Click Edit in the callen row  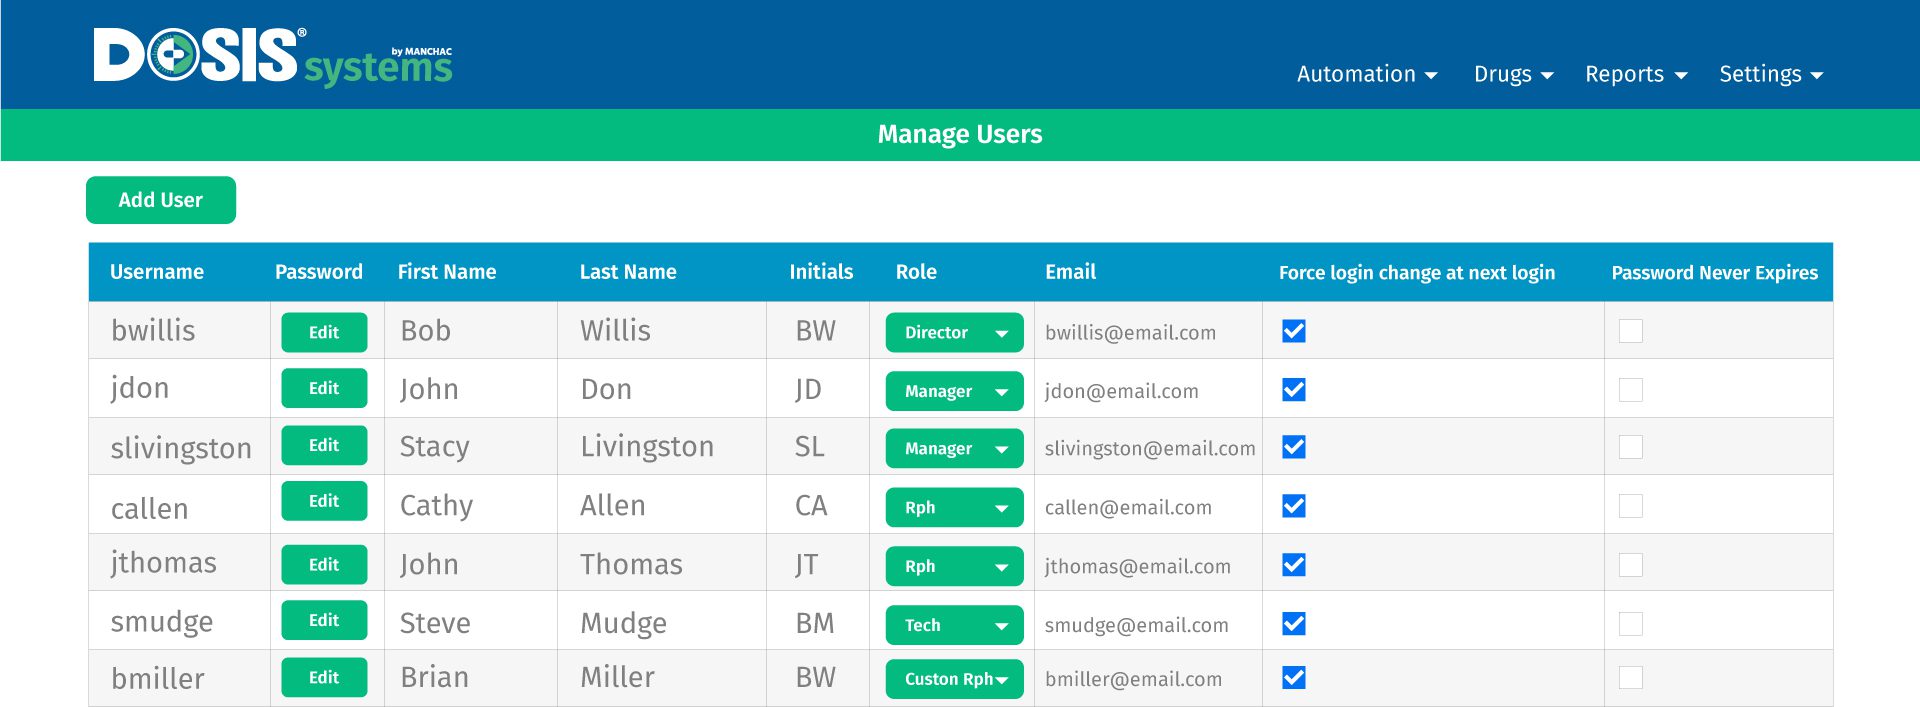click(x=324, y=501)
